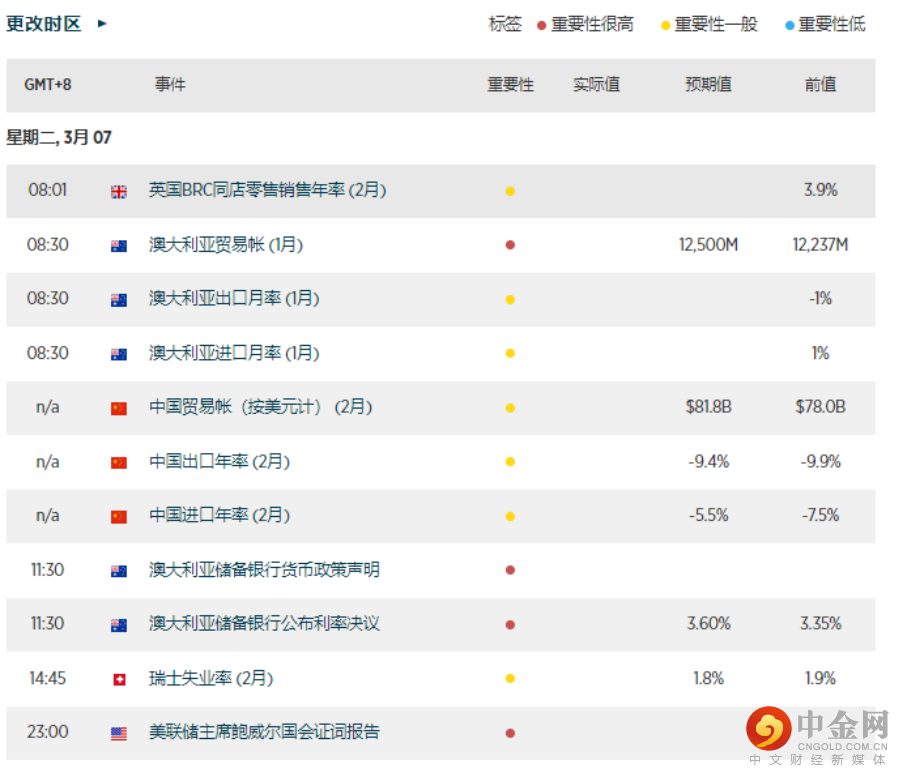The width and height of the screenshot is (903, 778).
Task: Click red importance dot for 澳大利亚贸易帐
Action: [x=510, y=245]
